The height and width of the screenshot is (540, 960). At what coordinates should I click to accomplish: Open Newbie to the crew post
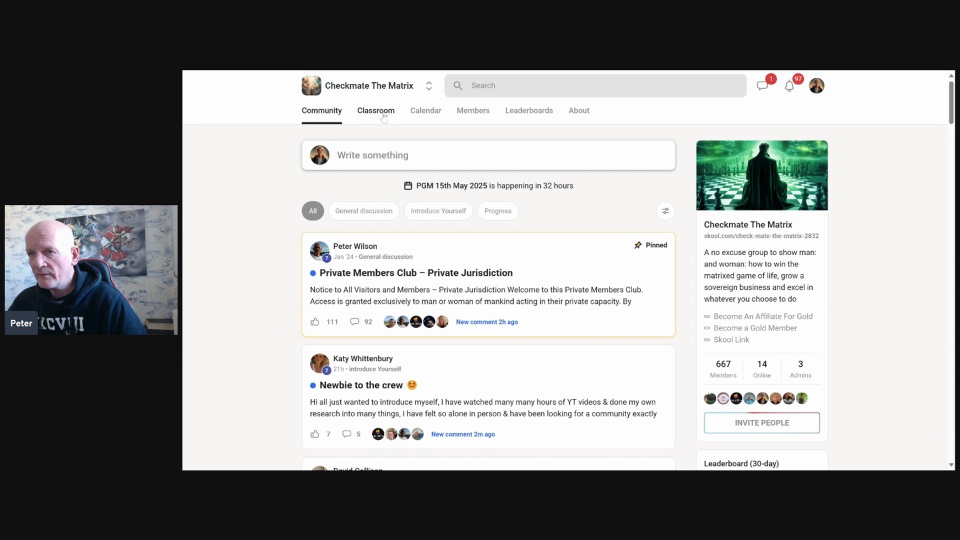click(361, 385)
